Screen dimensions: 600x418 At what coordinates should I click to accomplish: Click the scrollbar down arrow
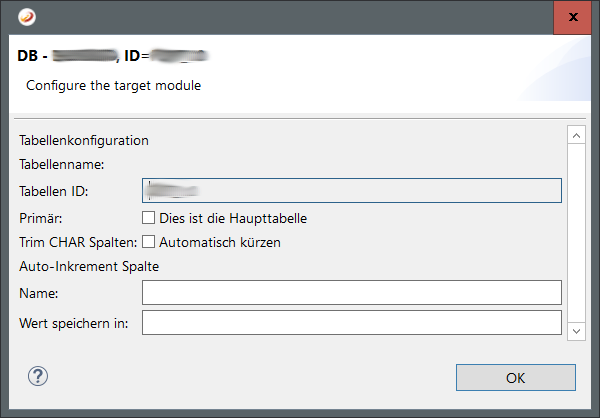(x=575, y=329)
